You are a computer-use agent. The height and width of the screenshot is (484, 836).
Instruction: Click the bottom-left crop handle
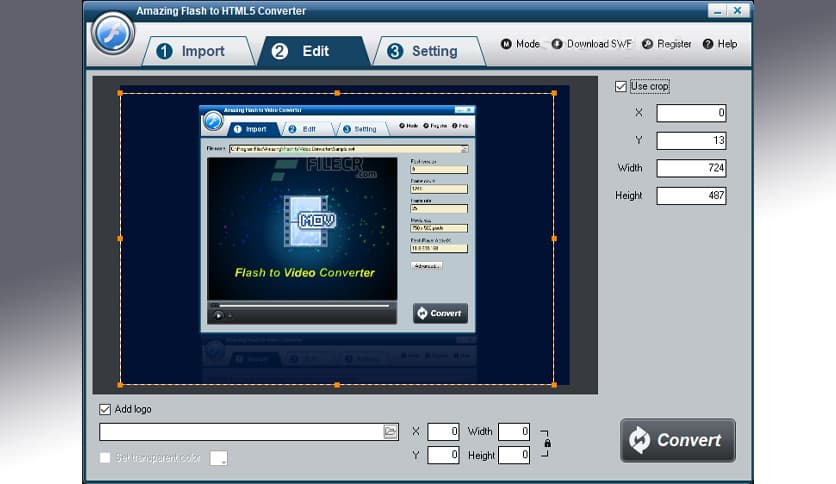click(120, 385)
